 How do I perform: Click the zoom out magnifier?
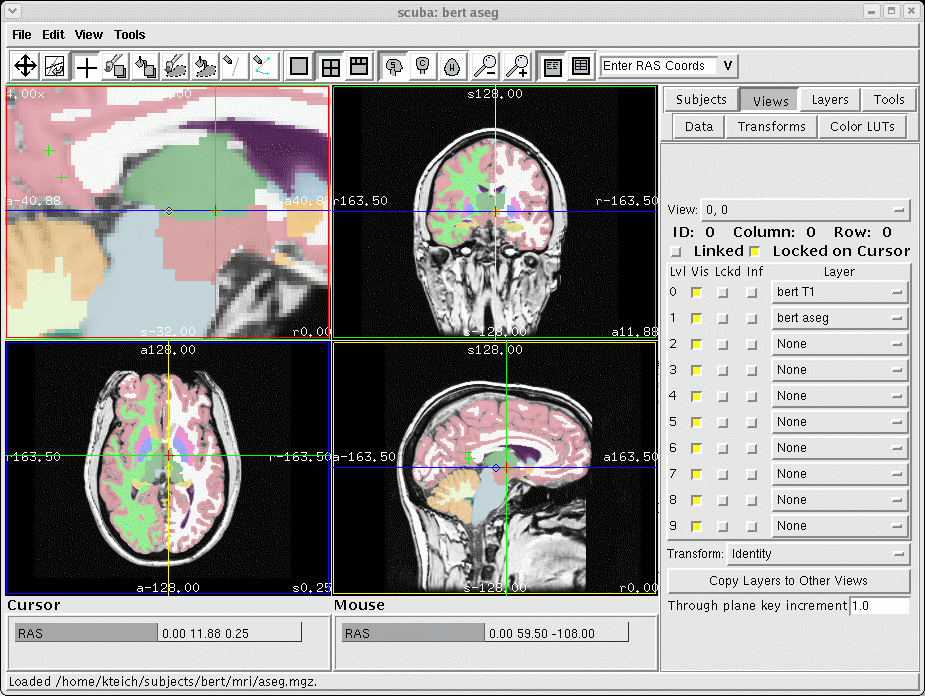[x=485, y=67]
